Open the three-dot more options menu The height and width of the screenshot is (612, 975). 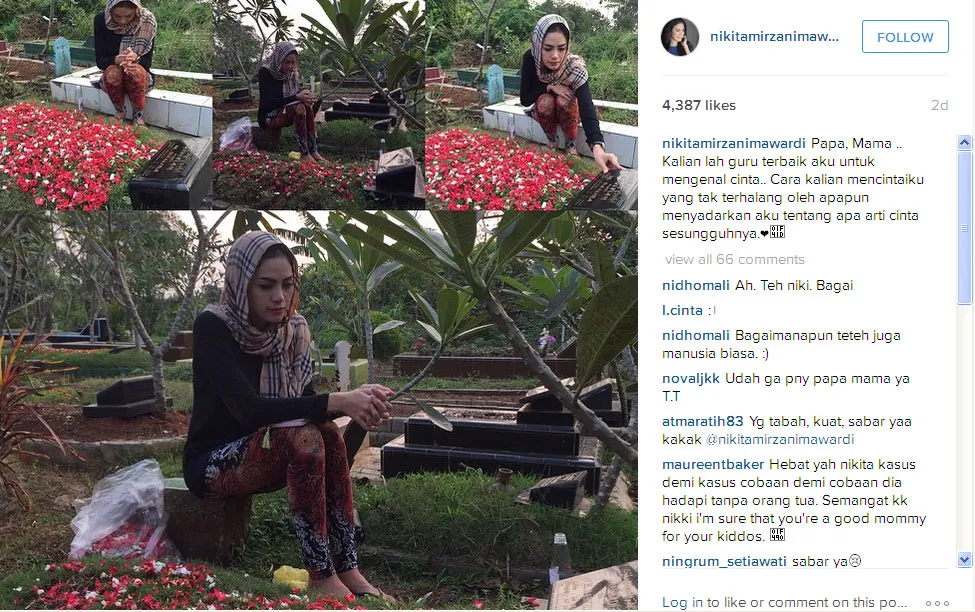(x=937, y=603)
